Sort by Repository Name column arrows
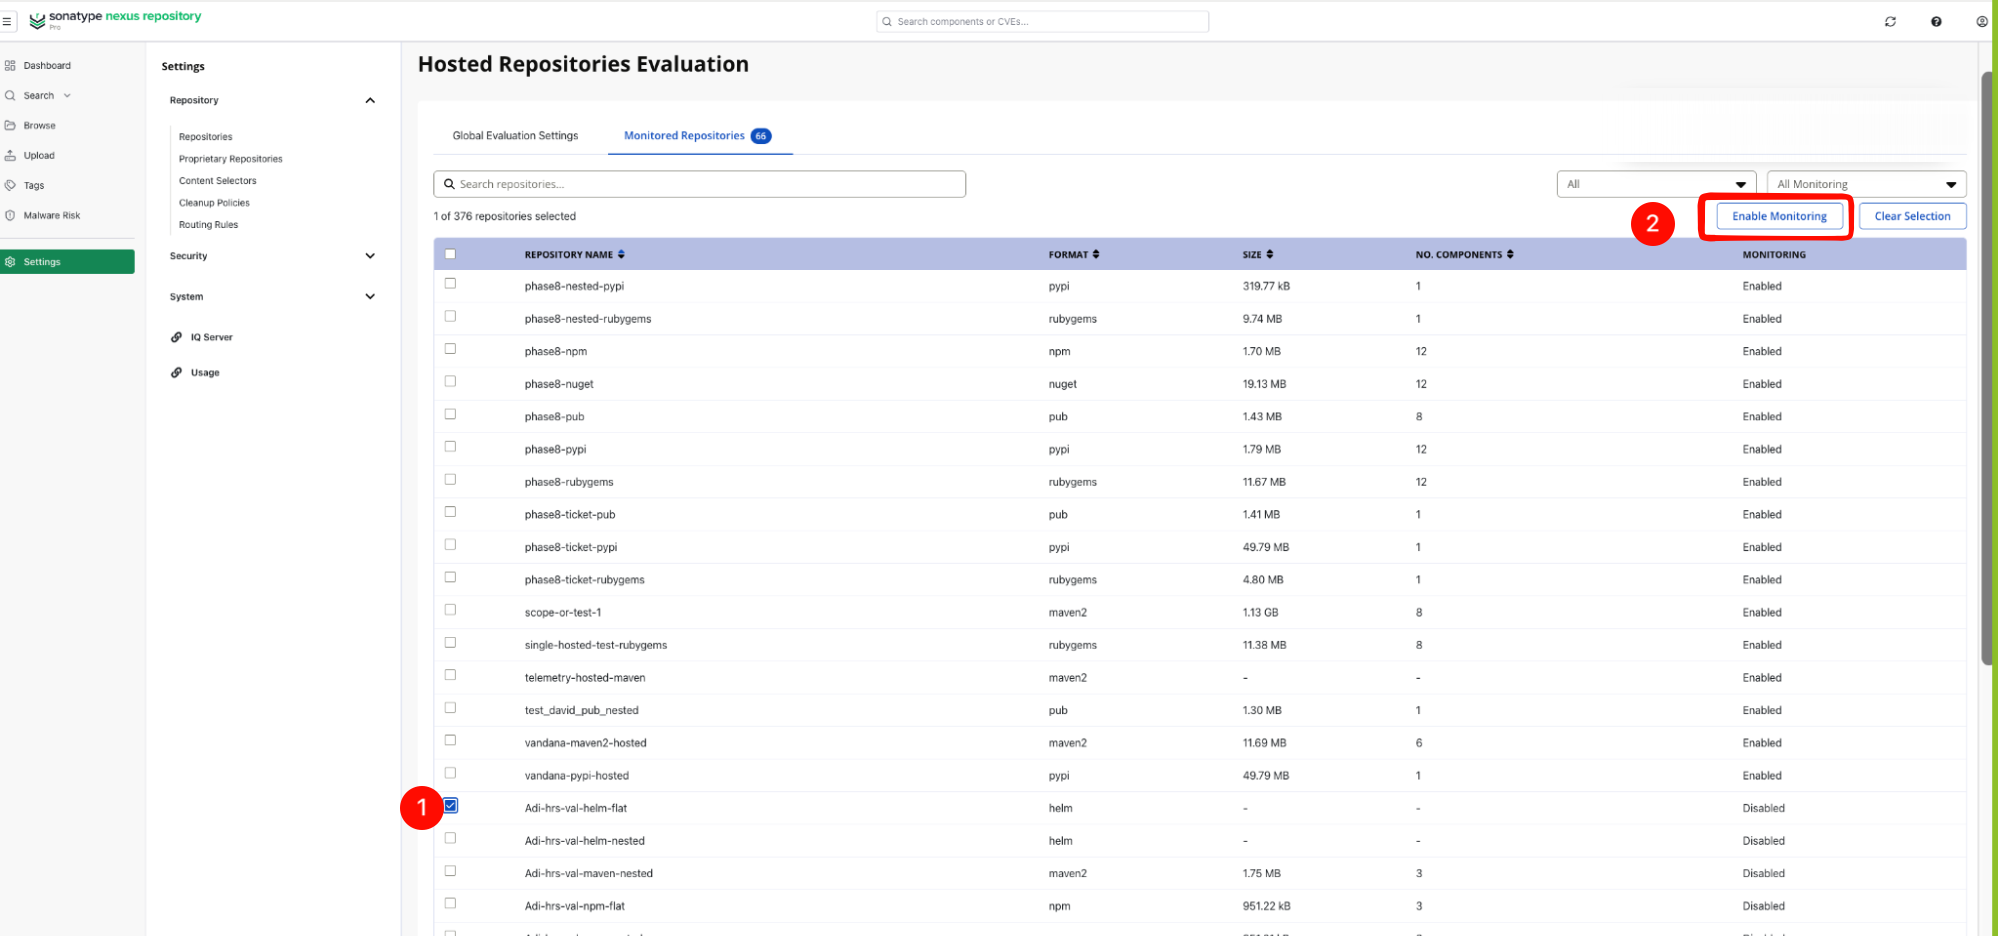 [x=621, y=255]
